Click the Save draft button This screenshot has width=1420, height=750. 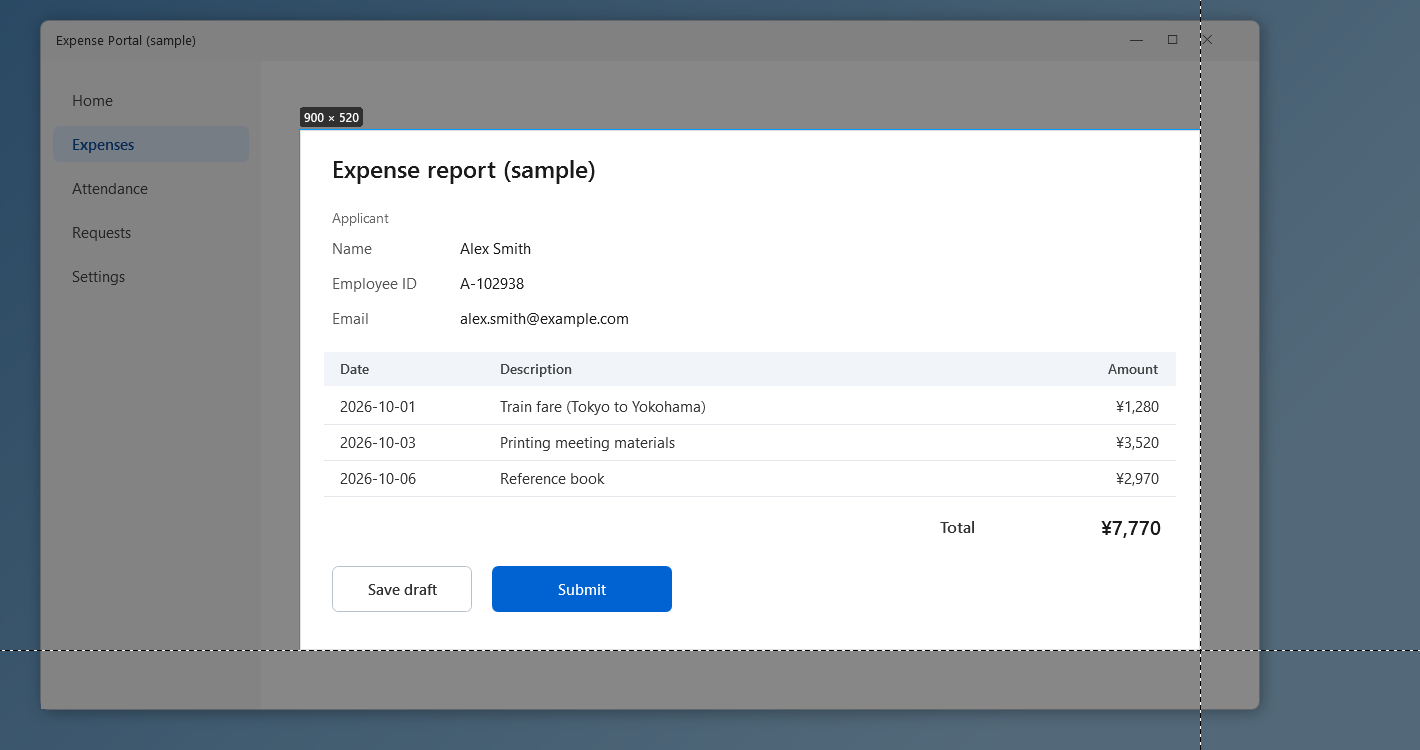click(402, 589)
